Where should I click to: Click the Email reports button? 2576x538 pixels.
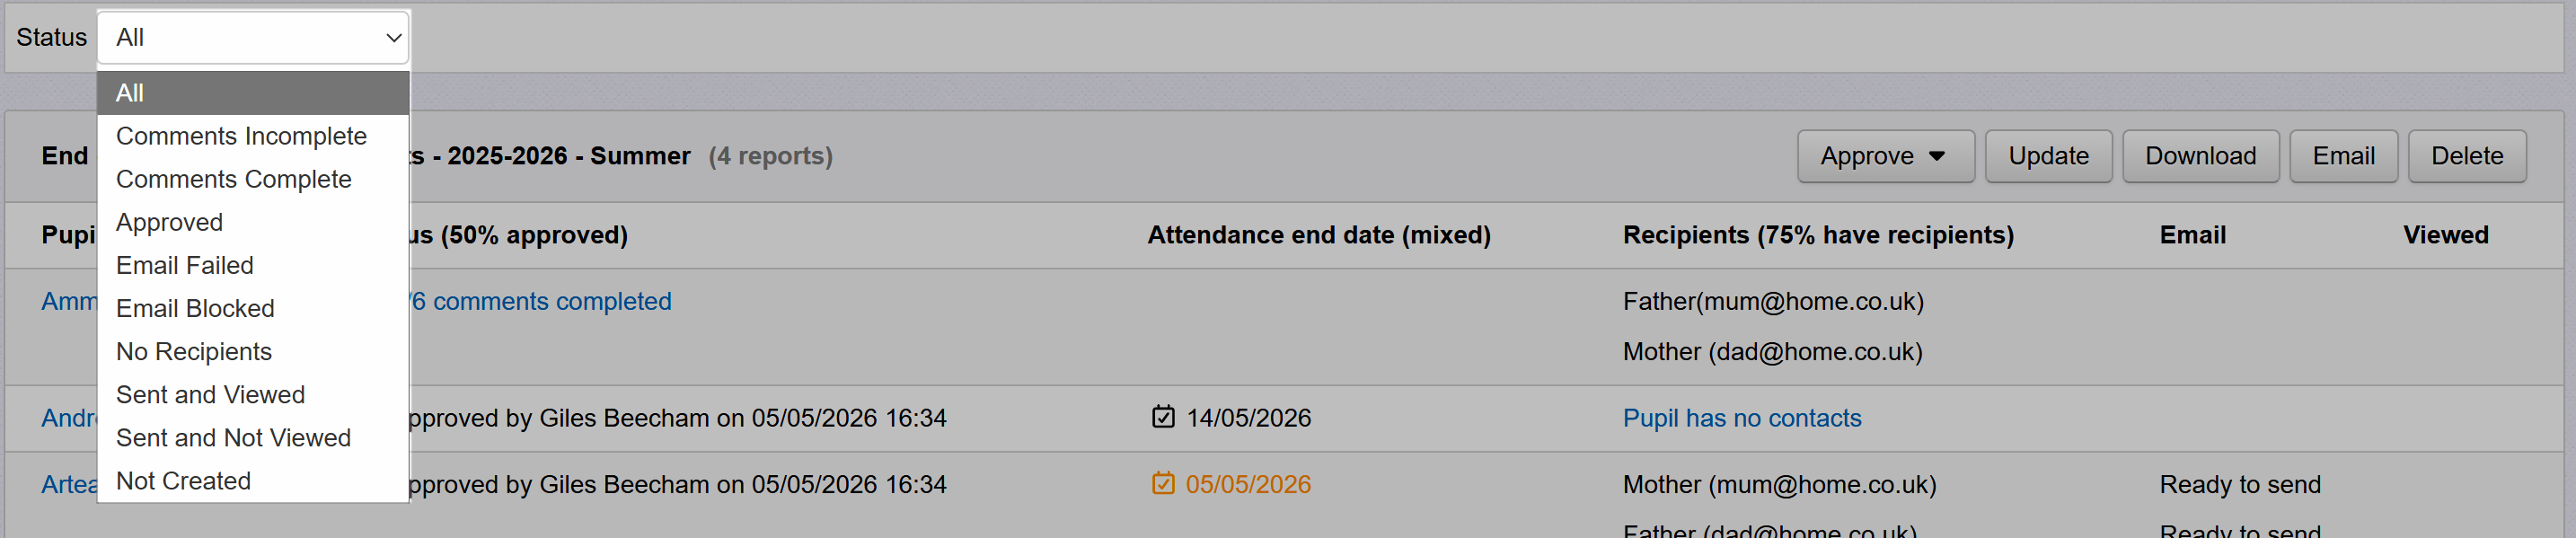(2343, 156)
